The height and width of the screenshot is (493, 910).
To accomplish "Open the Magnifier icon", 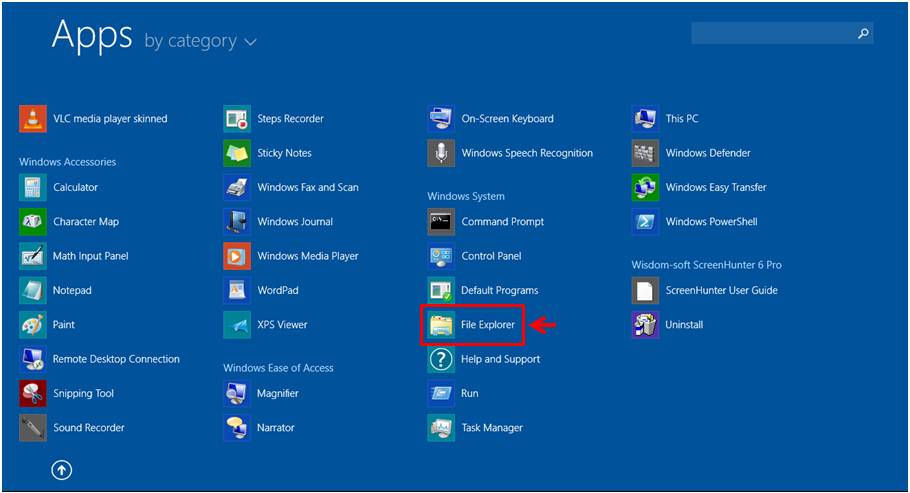I will pyautogui.click(x=237, y=393).
